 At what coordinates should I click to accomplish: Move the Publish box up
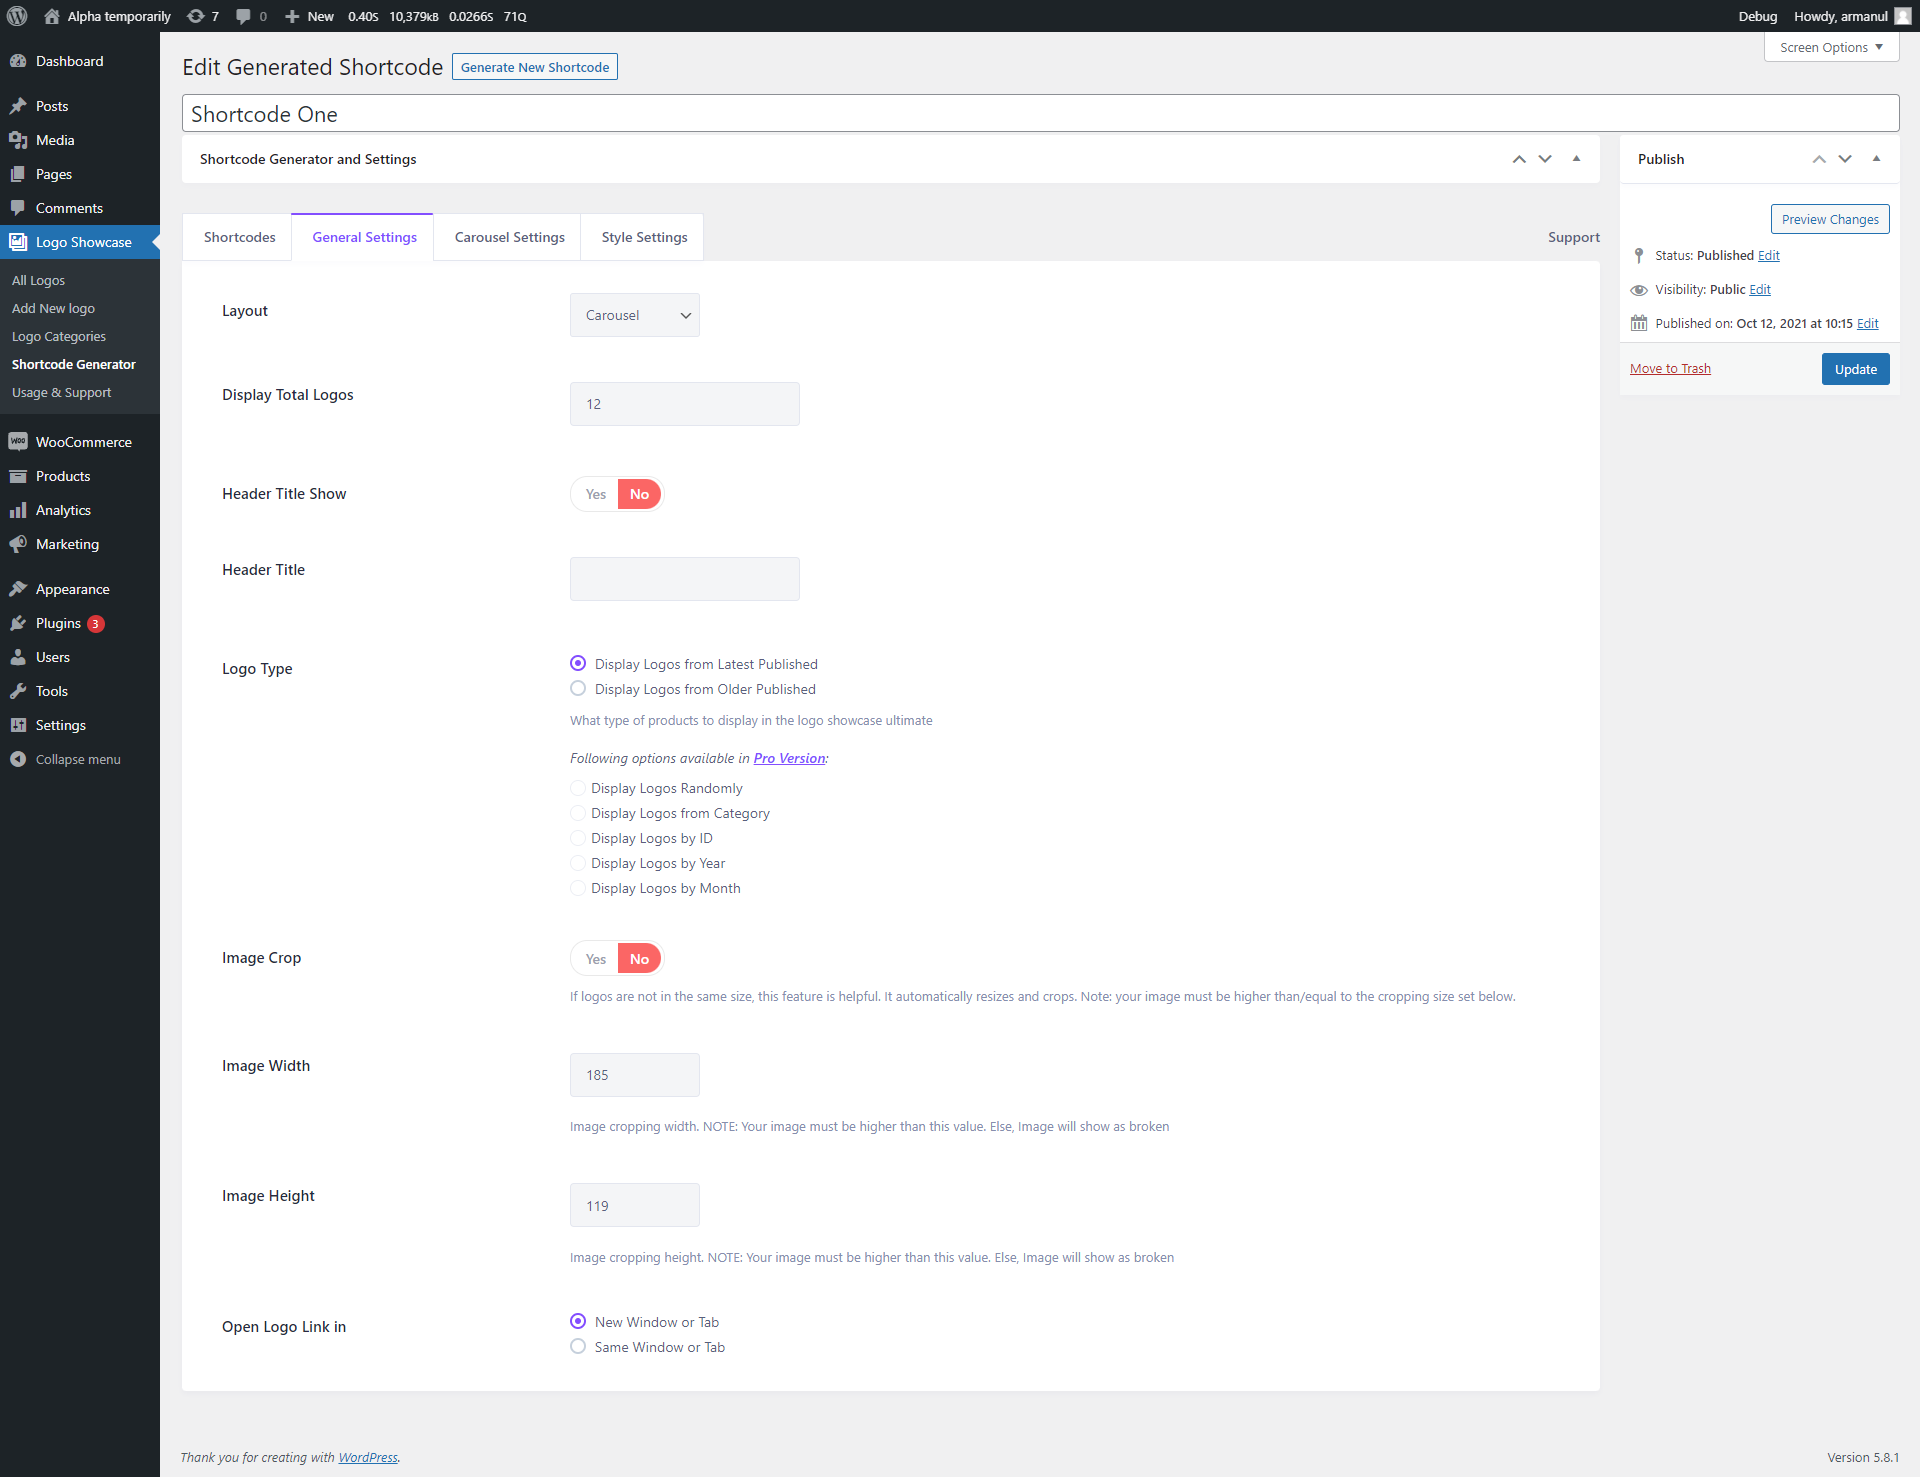point(1819,159)
